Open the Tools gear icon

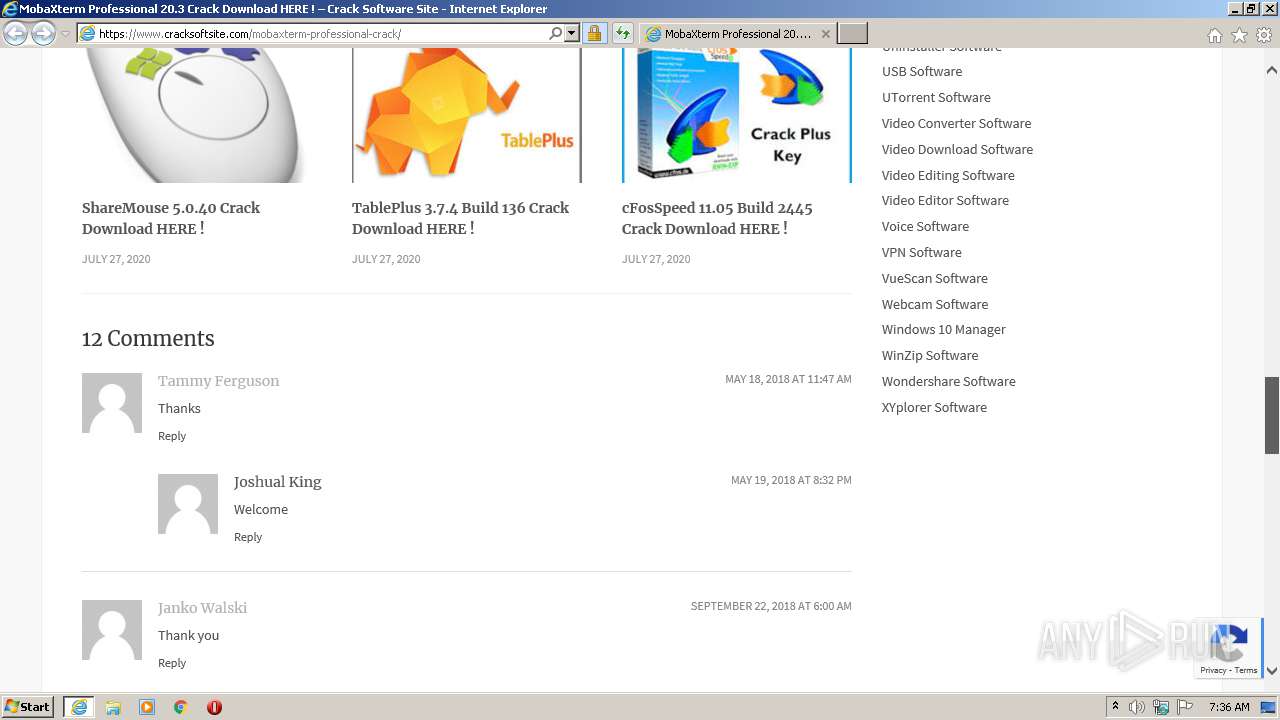[1264, 35]
